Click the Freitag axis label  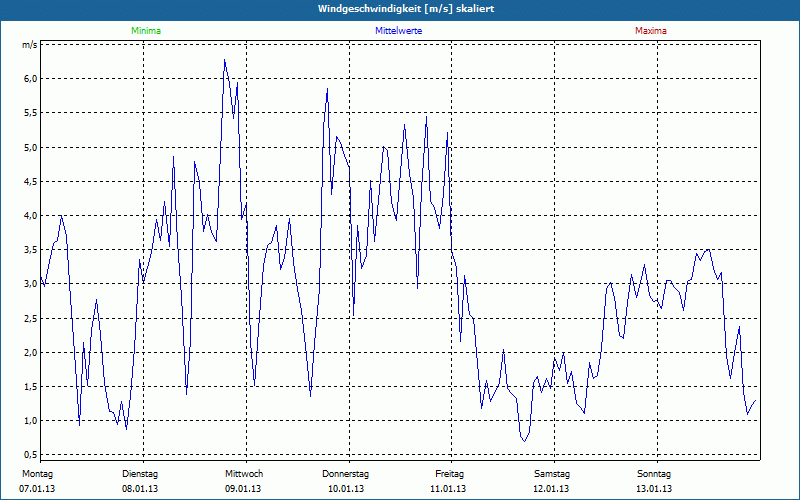pyautogui.click(x=449, y=474)
